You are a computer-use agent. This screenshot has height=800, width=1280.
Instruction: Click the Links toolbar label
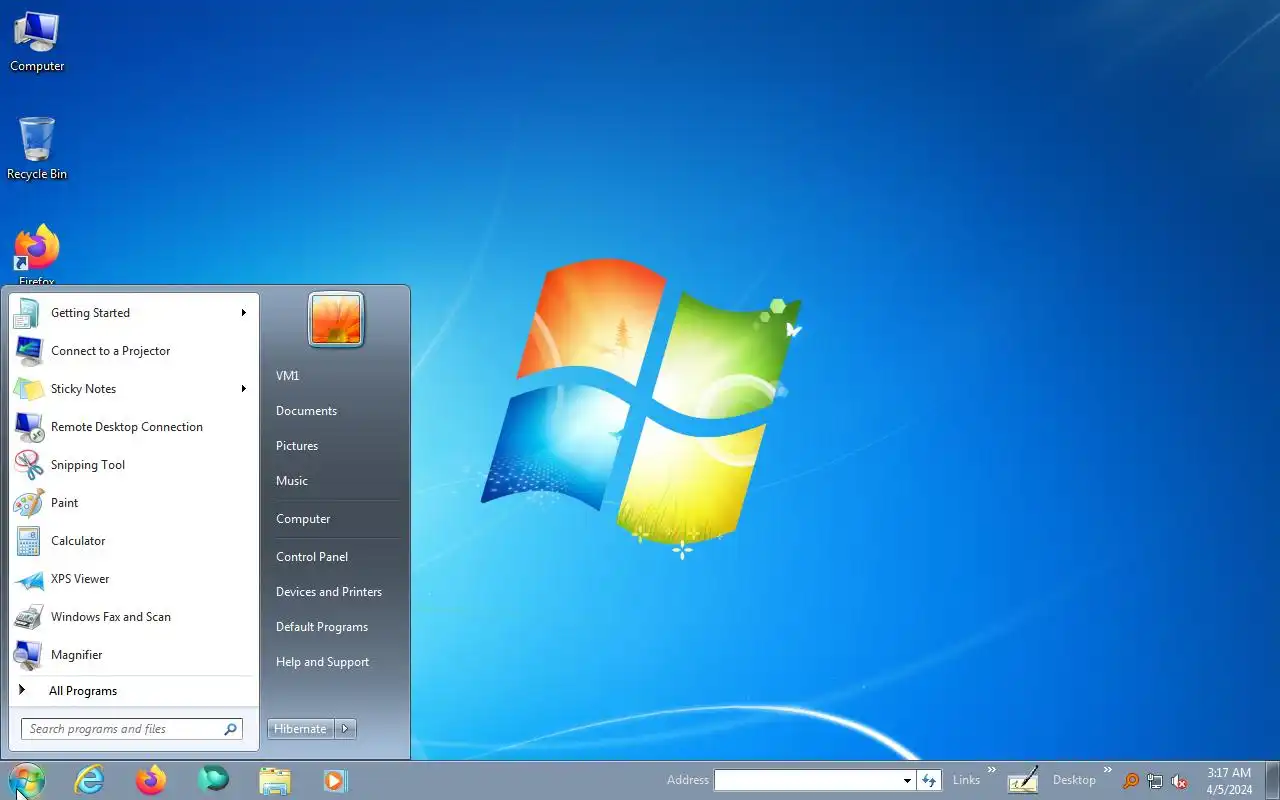[966, 780]
